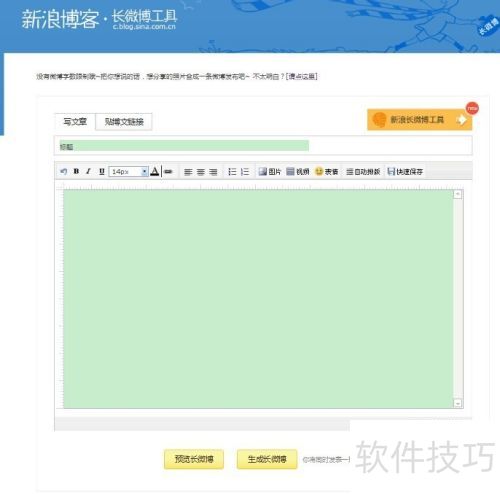The image size is (500, 494).
Task: Click the 预览长微博 preview button
Action: pyautogui.click(x=194, y=459)
